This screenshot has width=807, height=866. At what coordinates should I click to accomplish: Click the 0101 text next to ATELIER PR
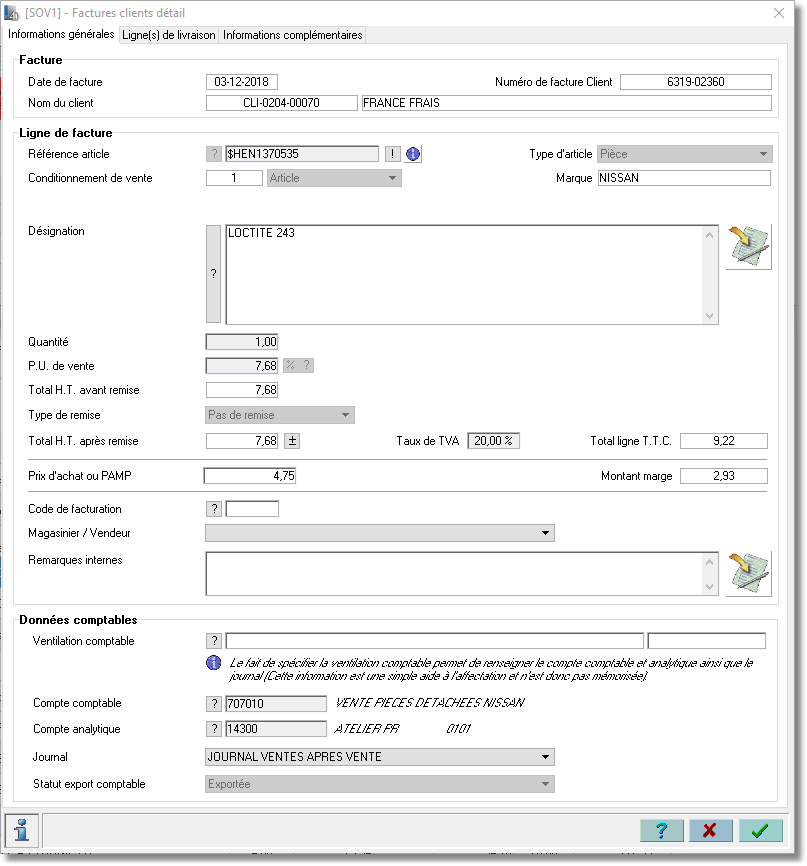click(458, 729)
